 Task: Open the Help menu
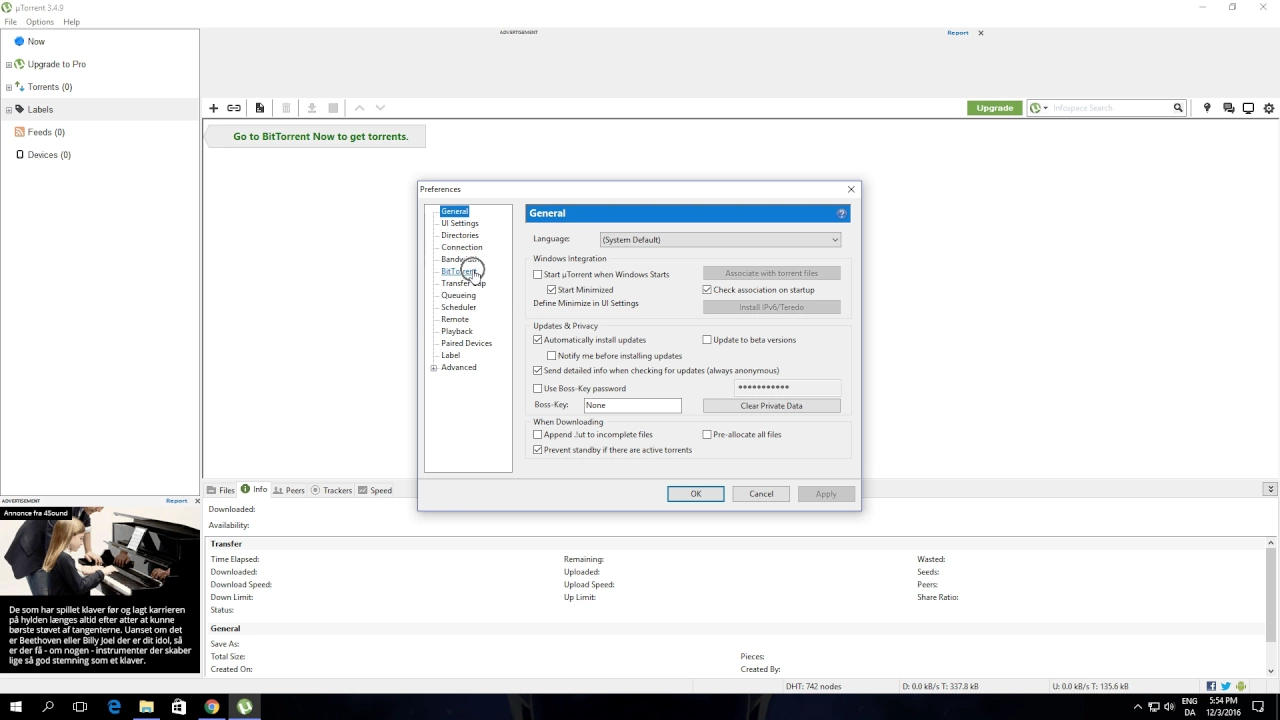point(71,22)
